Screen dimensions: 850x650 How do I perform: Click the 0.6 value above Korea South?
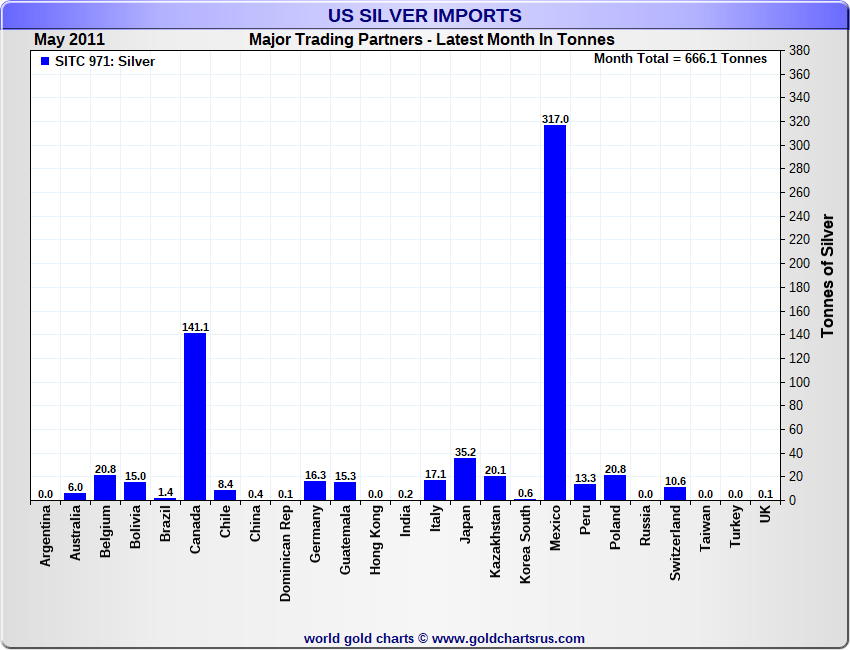[525, 493]
